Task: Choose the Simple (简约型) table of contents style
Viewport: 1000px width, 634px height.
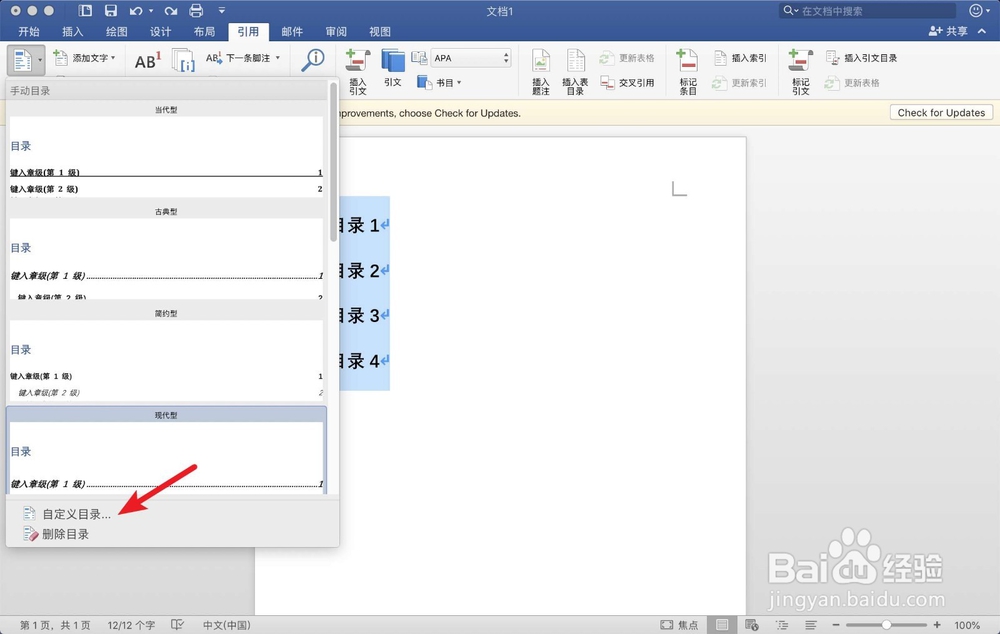Action: click(166, 355)
